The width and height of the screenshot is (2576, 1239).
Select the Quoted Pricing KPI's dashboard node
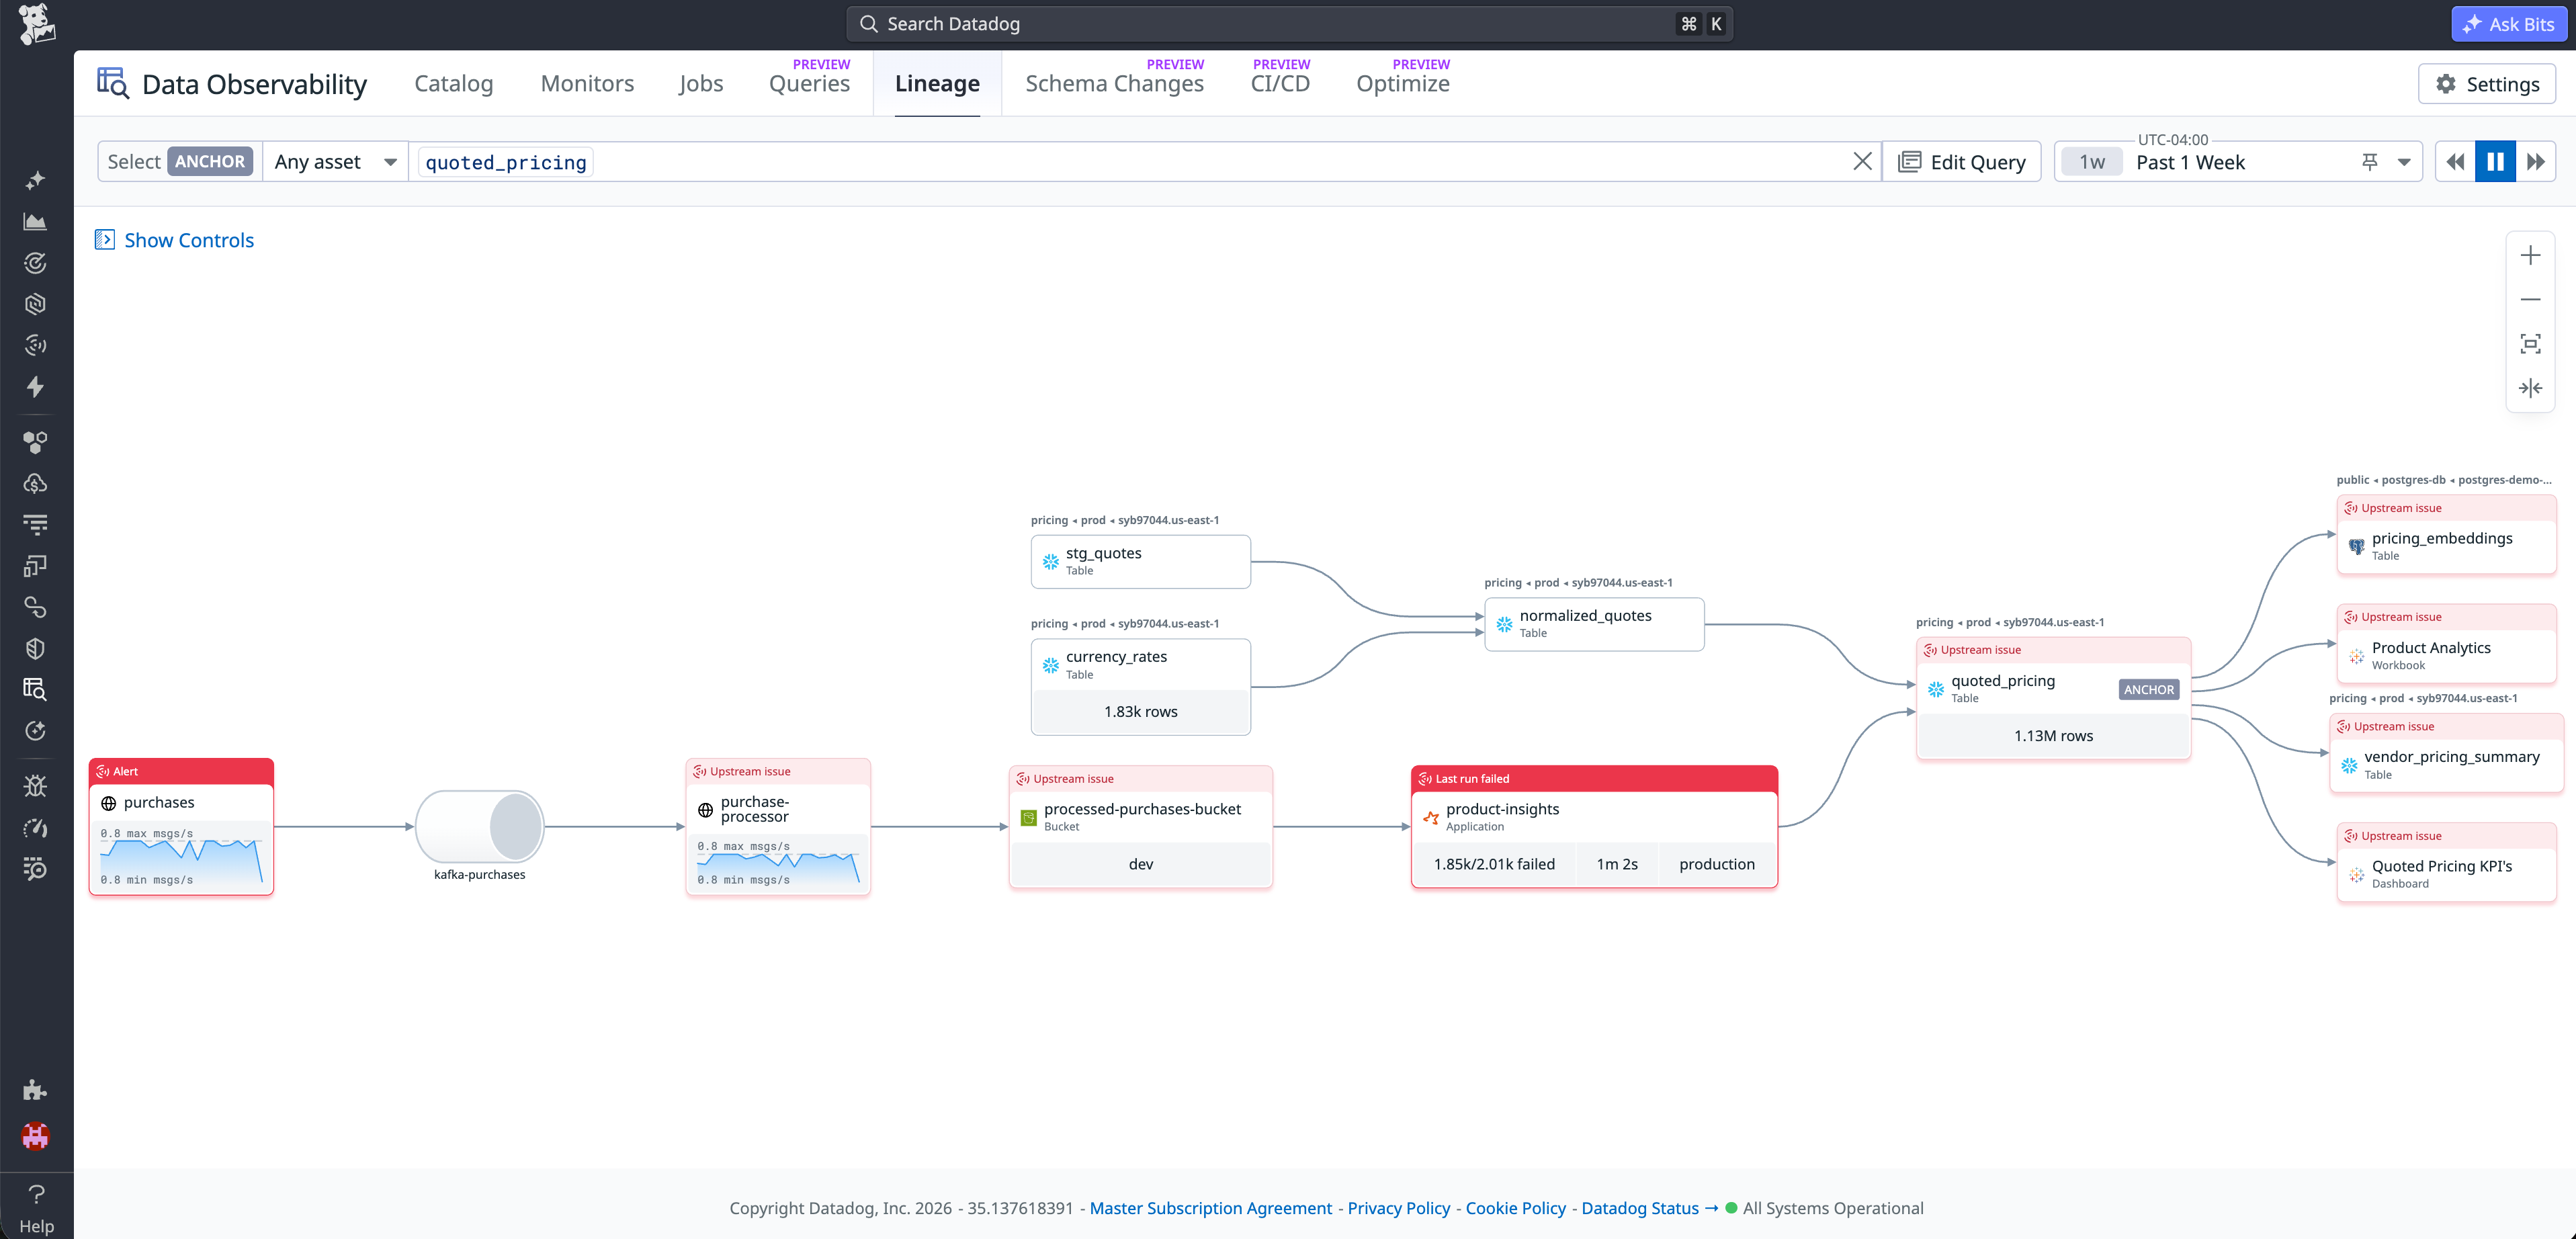pyautogui.click(x=2446, y=863)
